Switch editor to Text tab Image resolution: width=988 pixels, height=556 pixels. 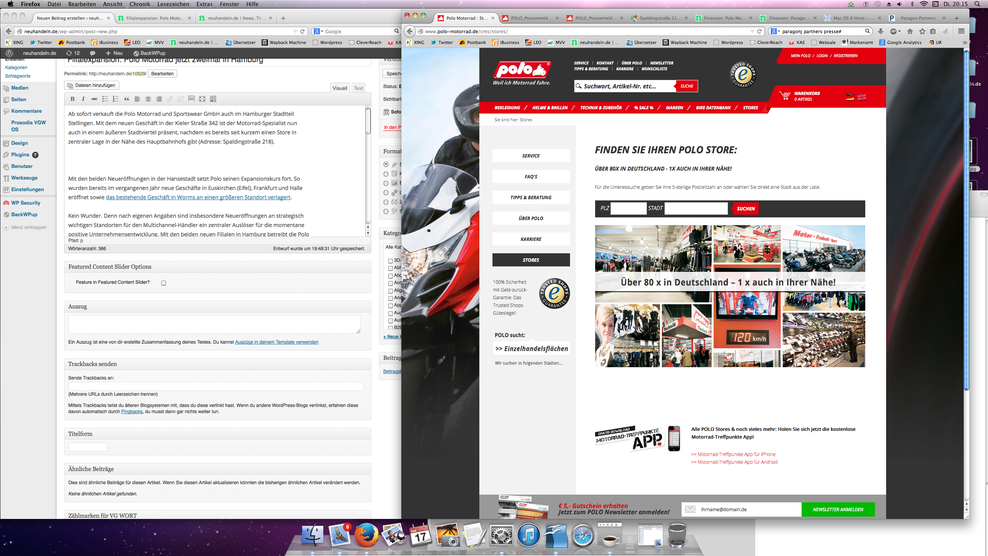click(358, 88)
